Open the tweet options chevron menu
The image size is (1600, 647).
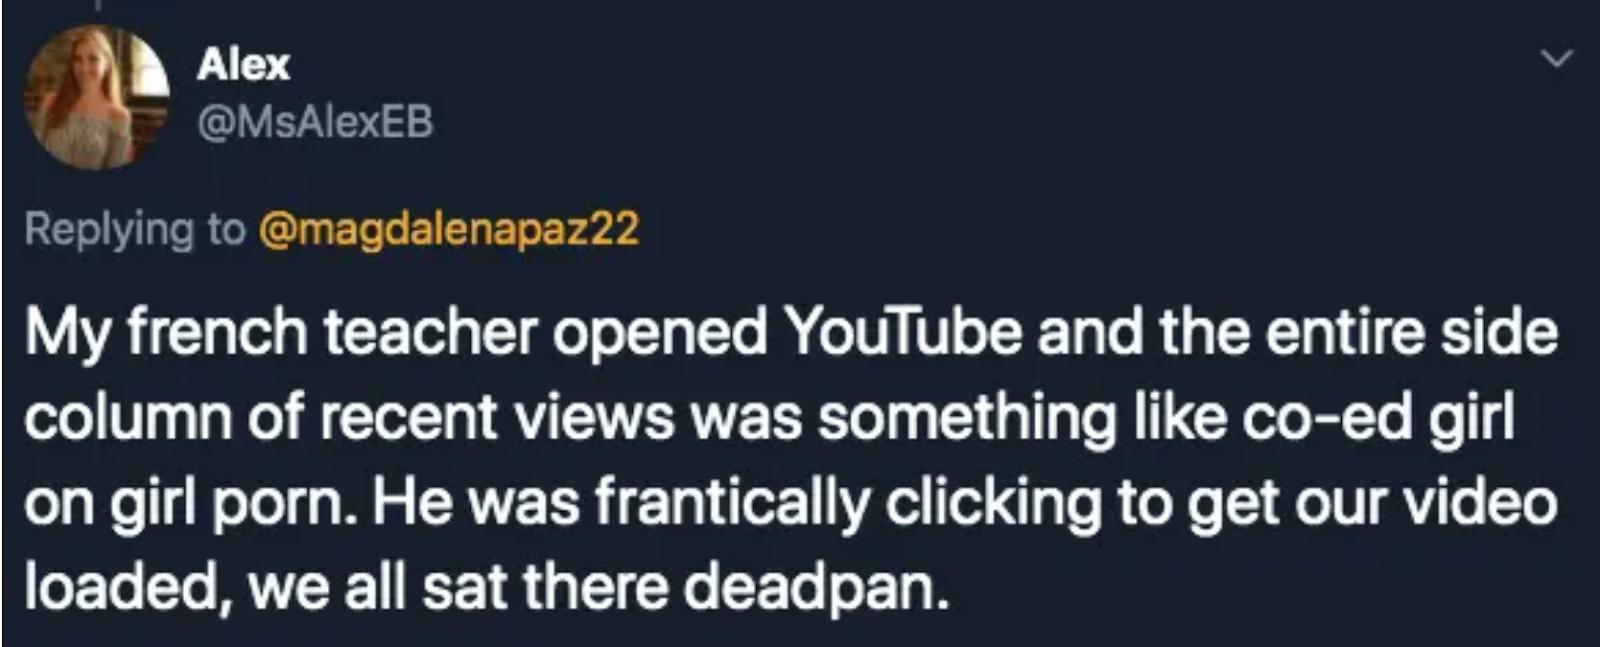coord(1555,59)
